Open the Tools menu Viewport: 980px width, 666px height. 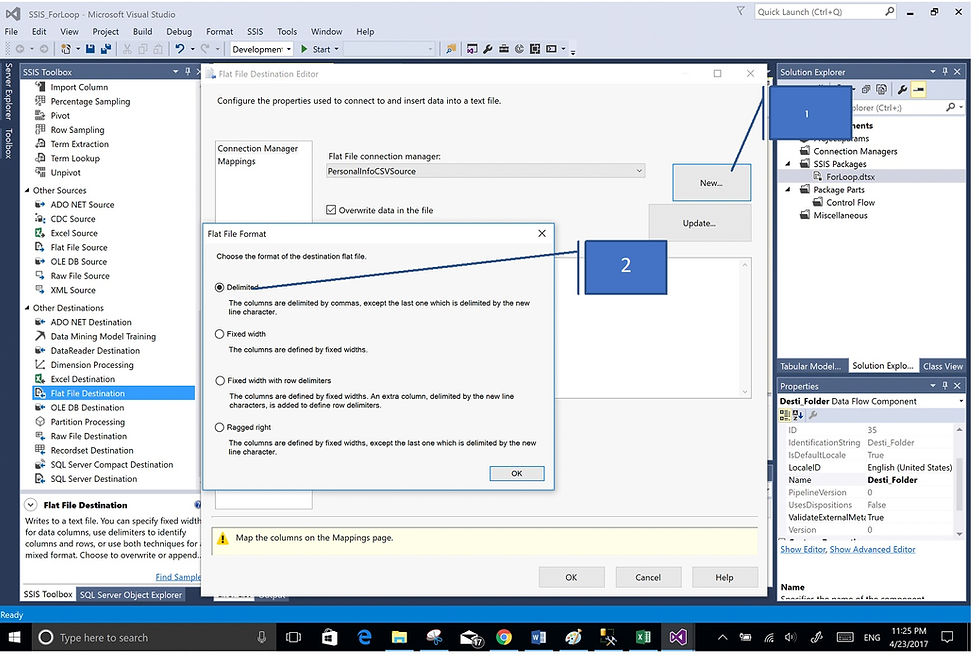click(287, 31)
